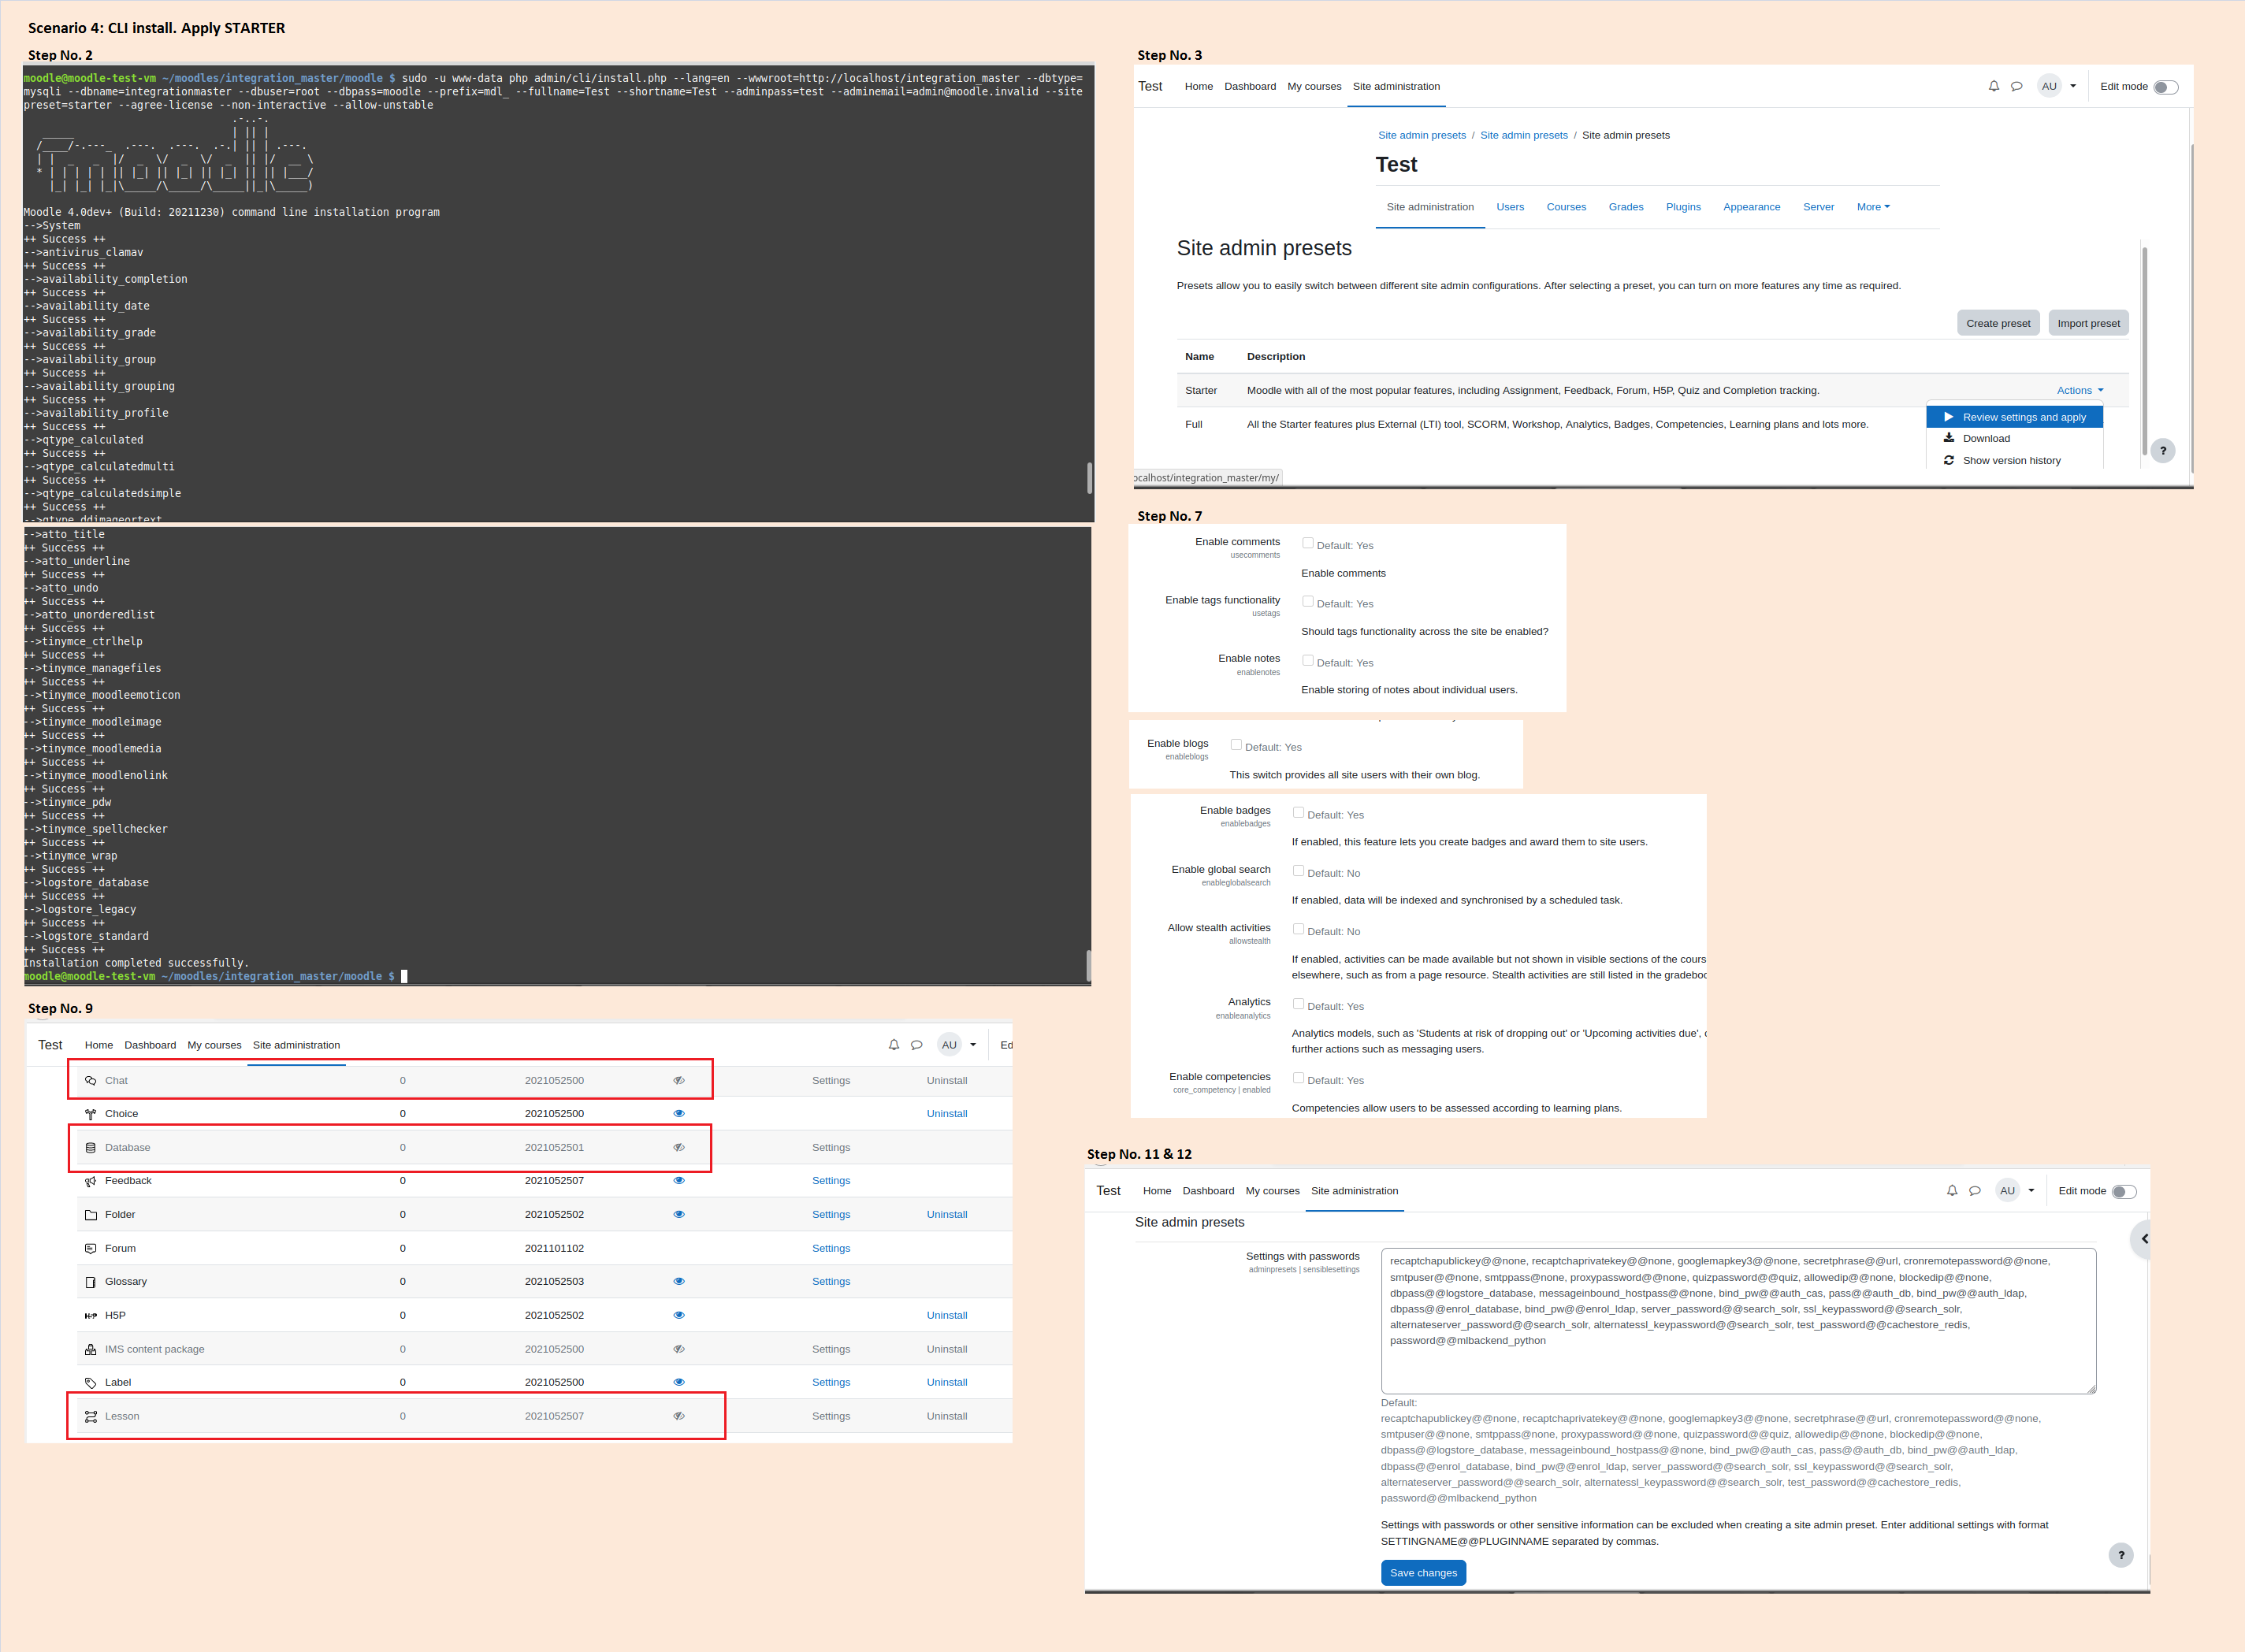Click the Label activity icon
2245x1652 pixels.
91,1383
